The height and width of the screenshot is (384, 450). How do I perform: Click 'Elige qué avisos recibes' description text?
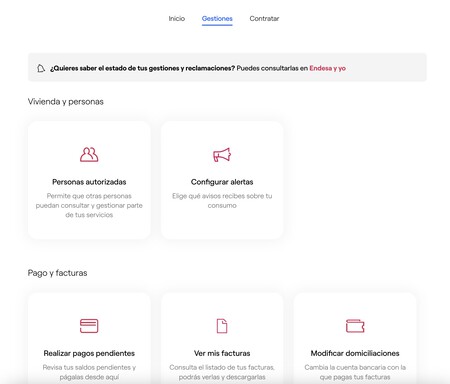point(222,201)
